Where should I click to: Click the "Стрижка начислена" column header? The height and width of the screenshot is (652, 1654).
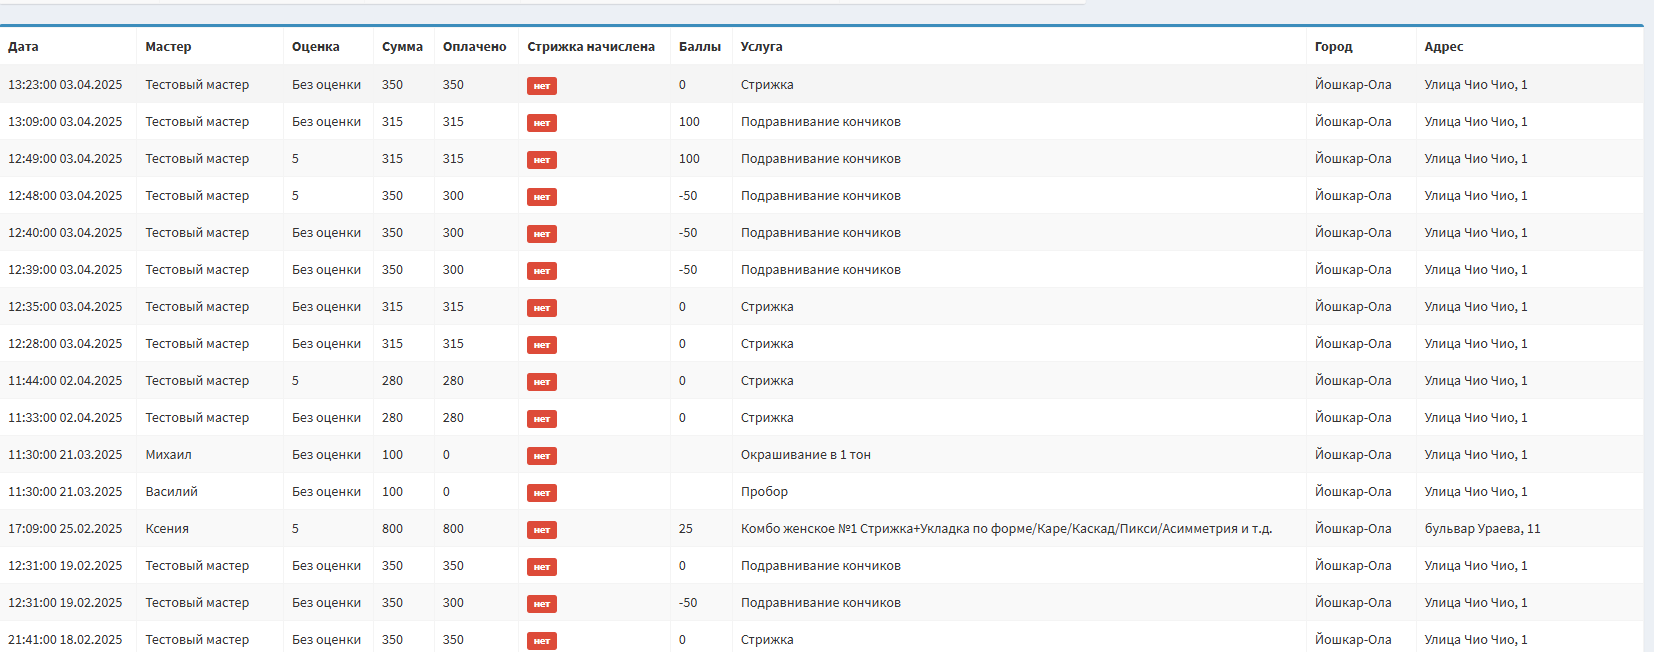click(x=591, y=47)
